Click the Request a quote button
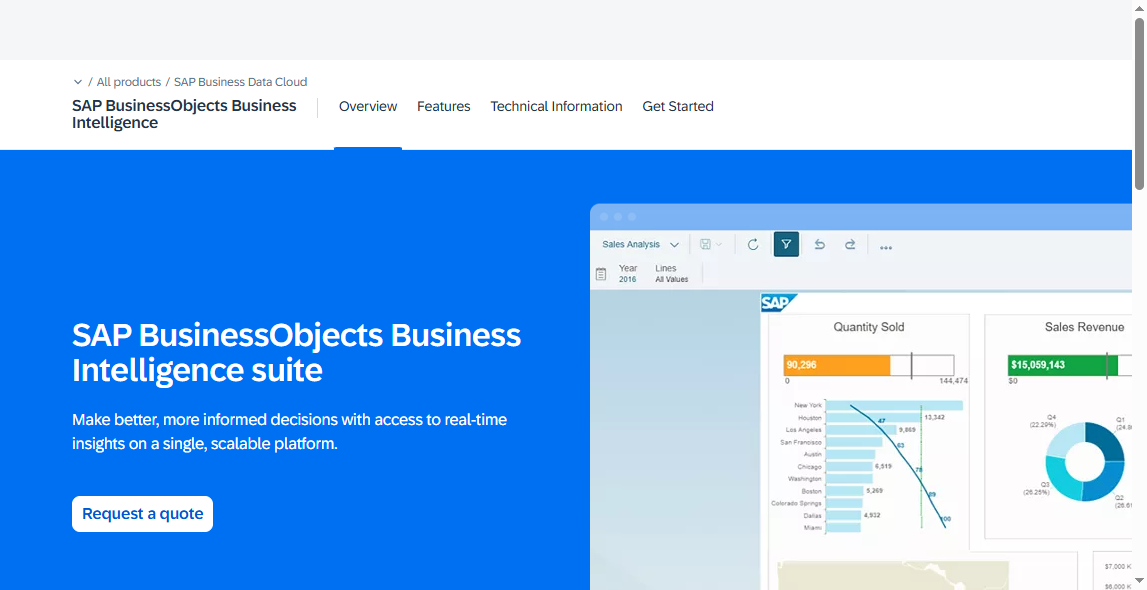 point(143,514)
